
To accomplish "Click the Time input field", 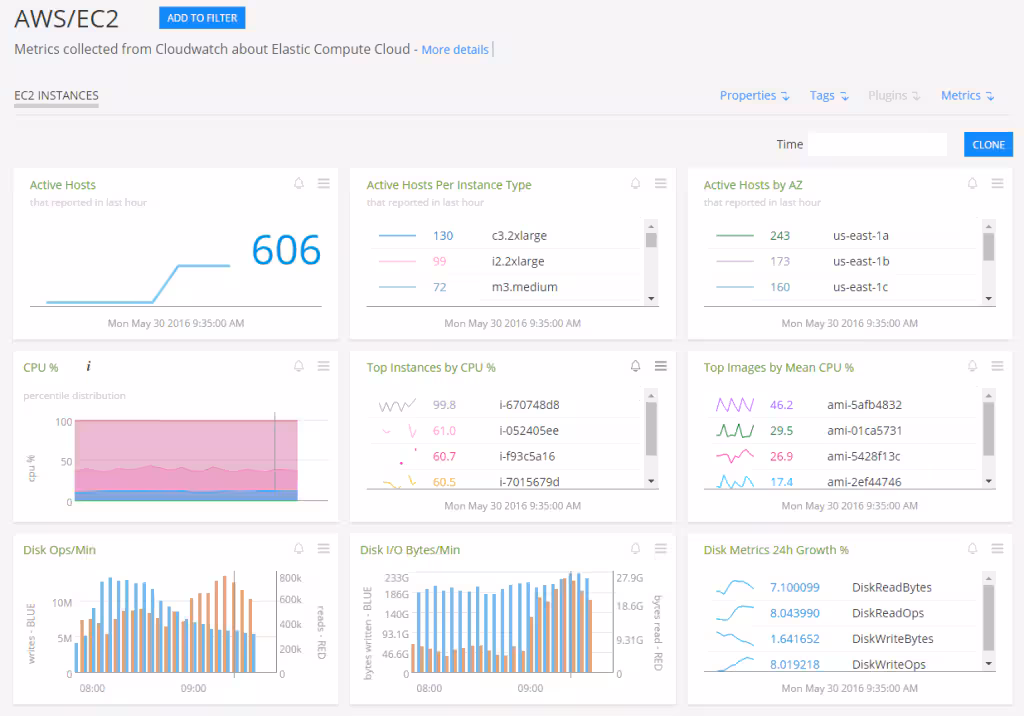I will coord(877,144).
